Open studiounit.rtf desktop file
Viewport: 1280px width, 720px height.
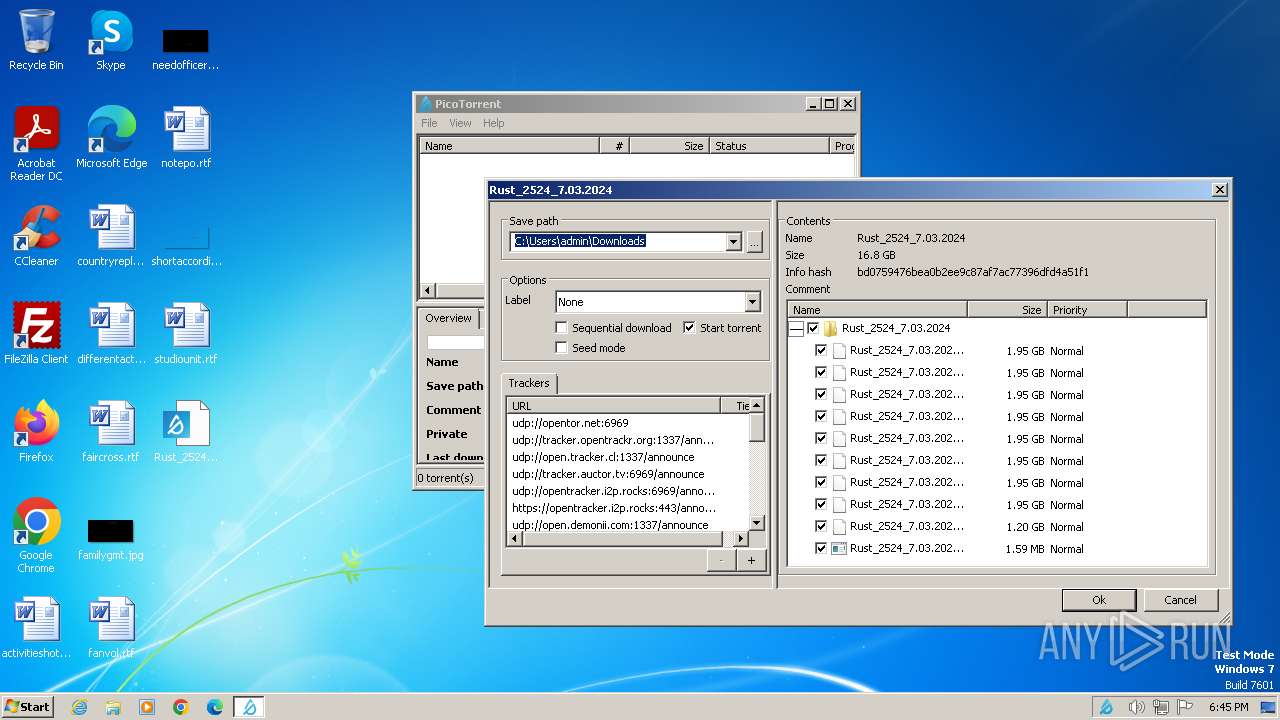point(186,333)
